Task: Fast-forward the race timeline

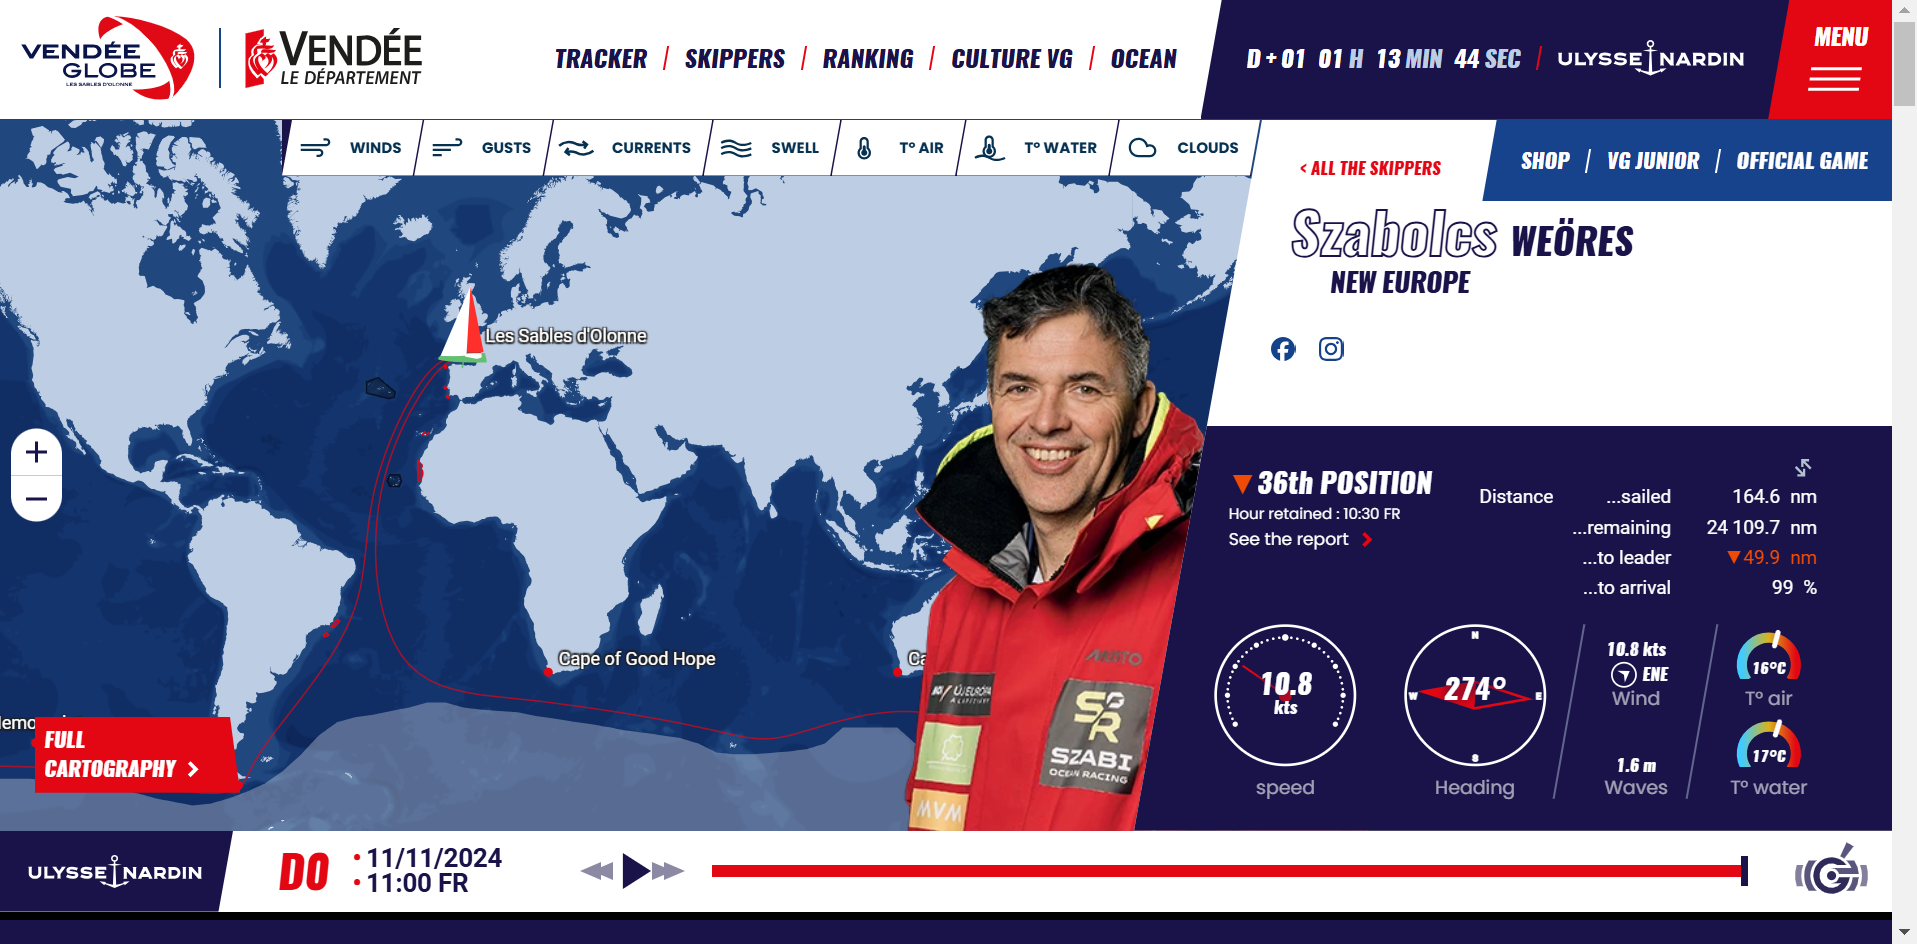Action: [668, 871]
